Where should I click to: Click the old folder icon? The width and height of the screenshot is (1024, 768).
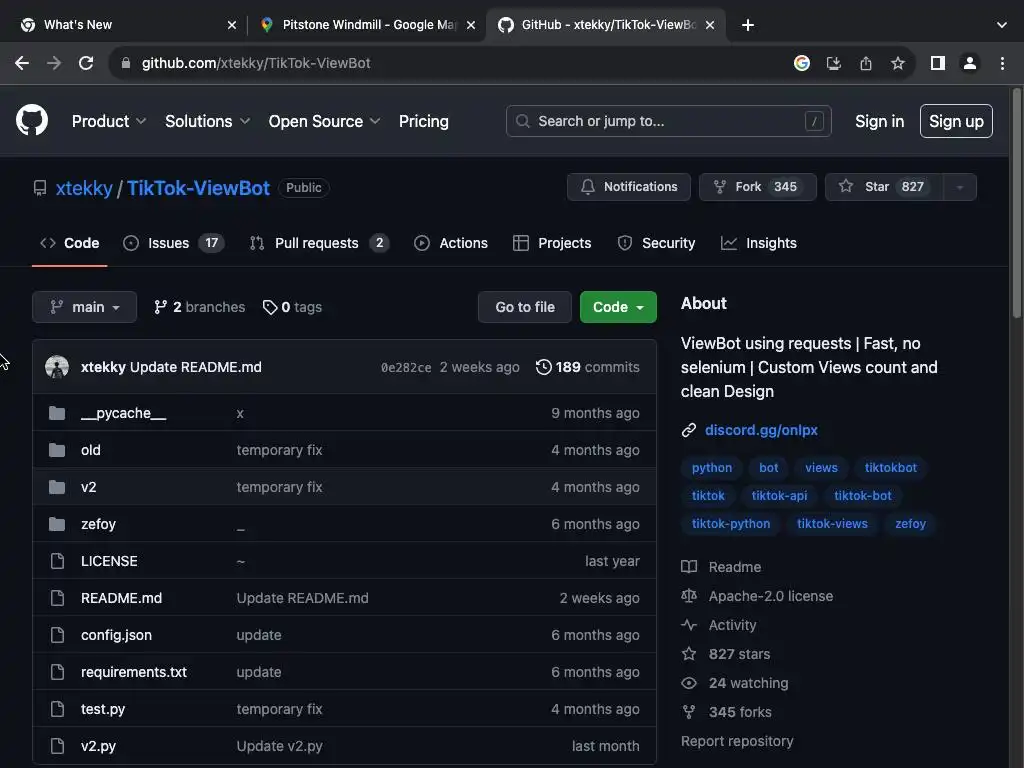tap(57, 450)
